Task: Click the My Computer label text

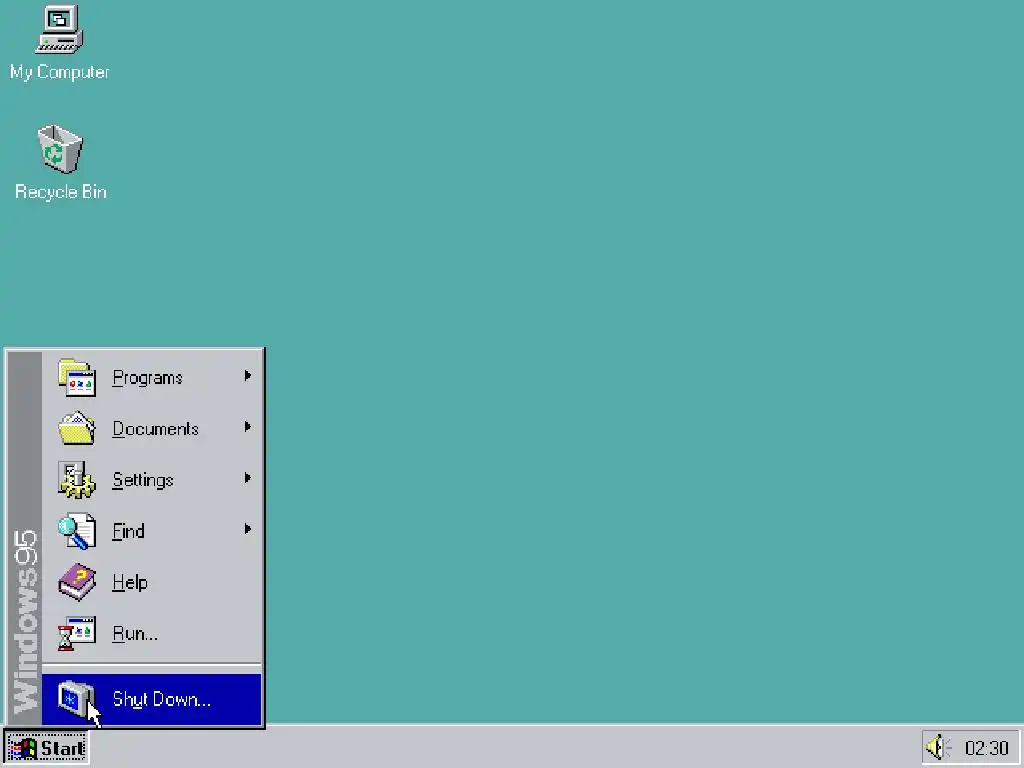Action: (x=59, y=72)
